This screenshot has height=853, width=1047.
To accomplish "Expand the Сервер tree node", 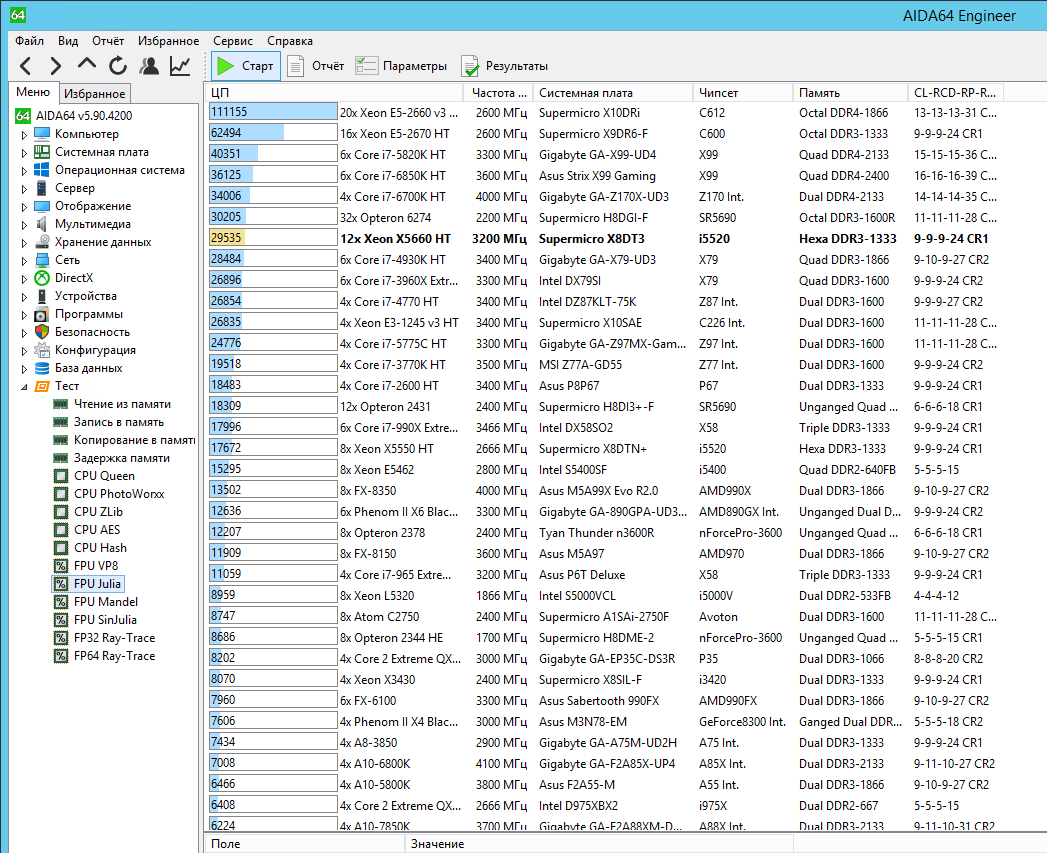I will pyautogui.click(x=25, y=188).
